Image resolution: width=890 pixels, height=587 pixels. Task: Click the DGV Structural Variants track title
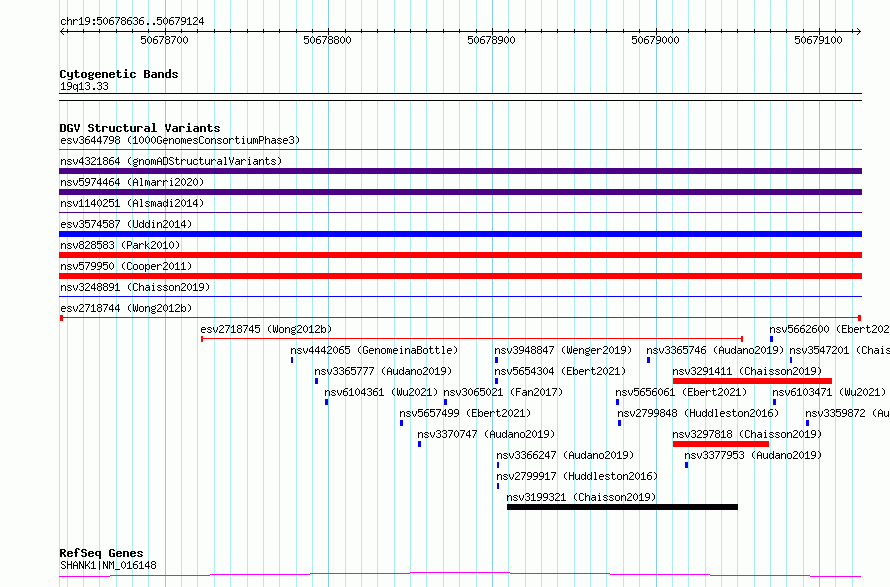[x=140, y=128]
